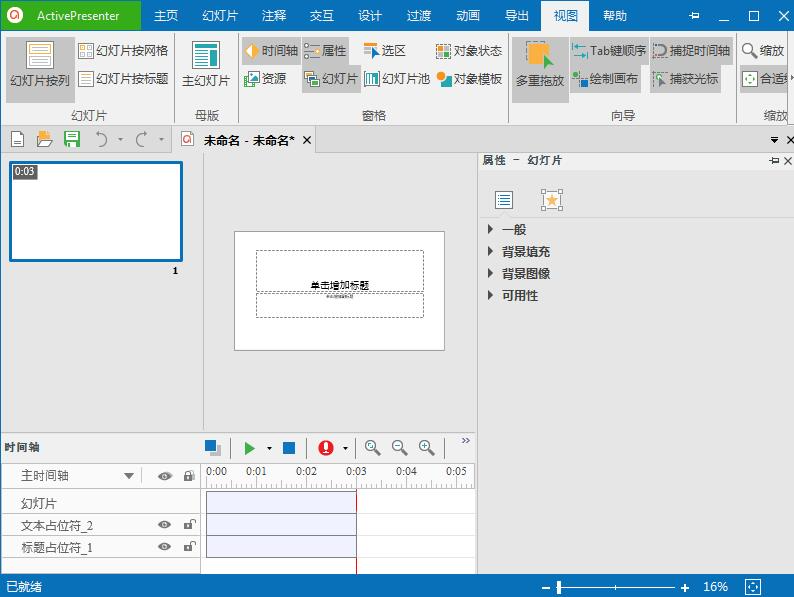Open the 幻灯片池 pane
The width and height of the screenshot is (794, 597).
point(396,78)
